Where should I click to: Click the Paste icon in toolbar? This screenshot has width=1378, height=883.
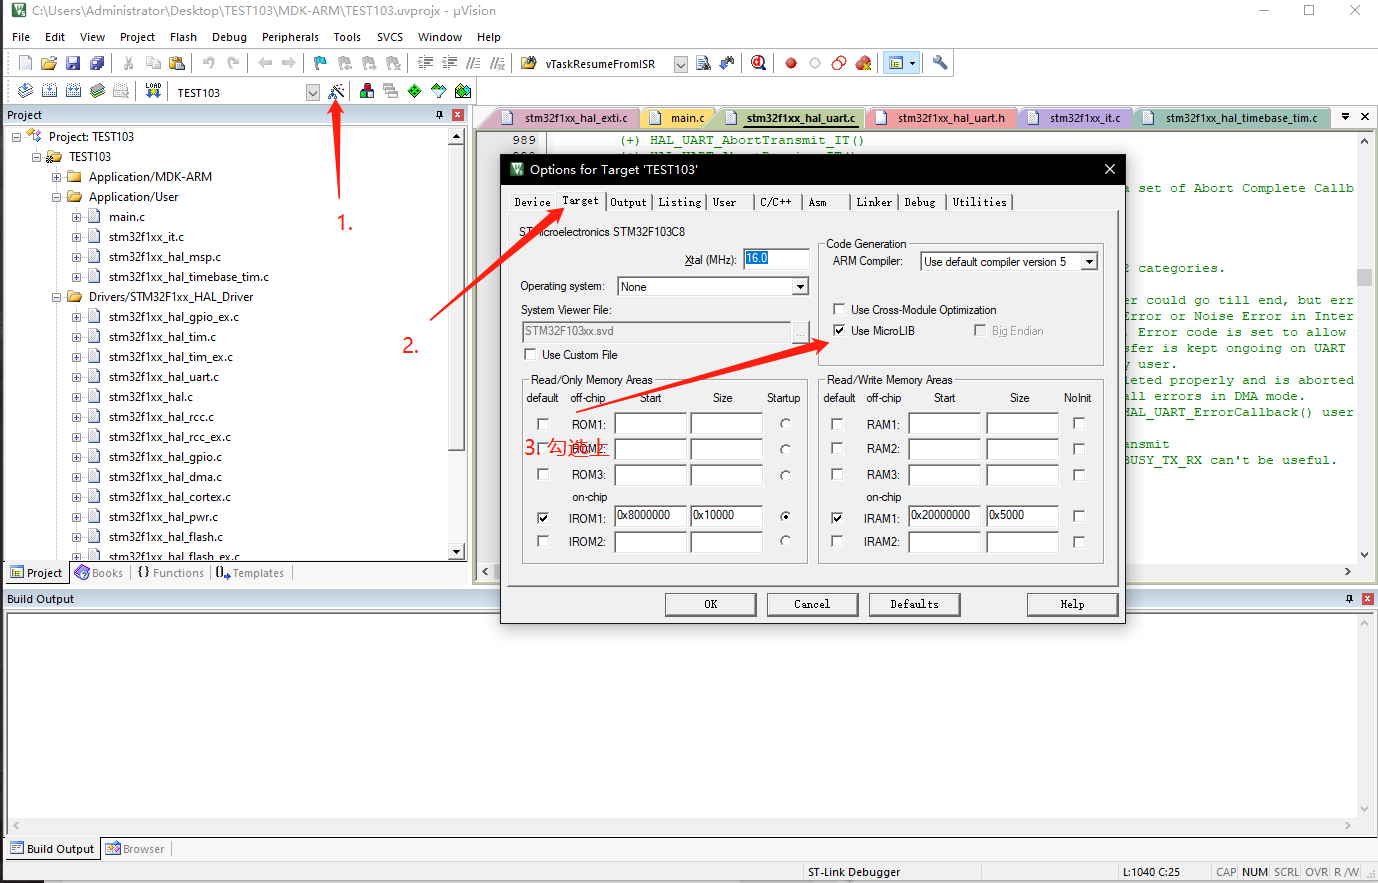tap(177, 63)
